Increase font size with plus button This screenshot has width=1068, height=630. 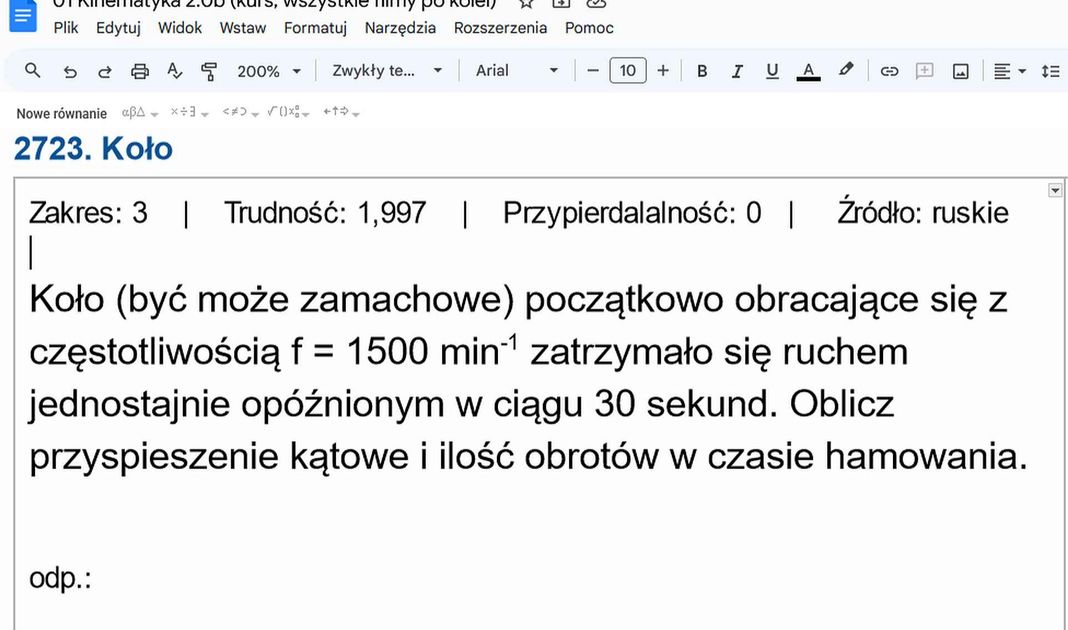tap(663, 71)
